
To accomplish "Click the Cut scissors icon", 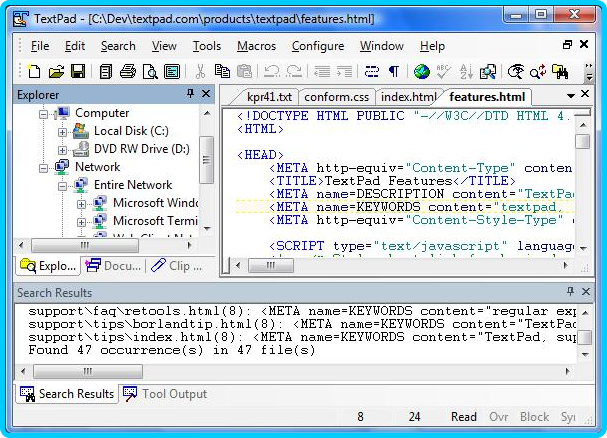I will [200, 71].
